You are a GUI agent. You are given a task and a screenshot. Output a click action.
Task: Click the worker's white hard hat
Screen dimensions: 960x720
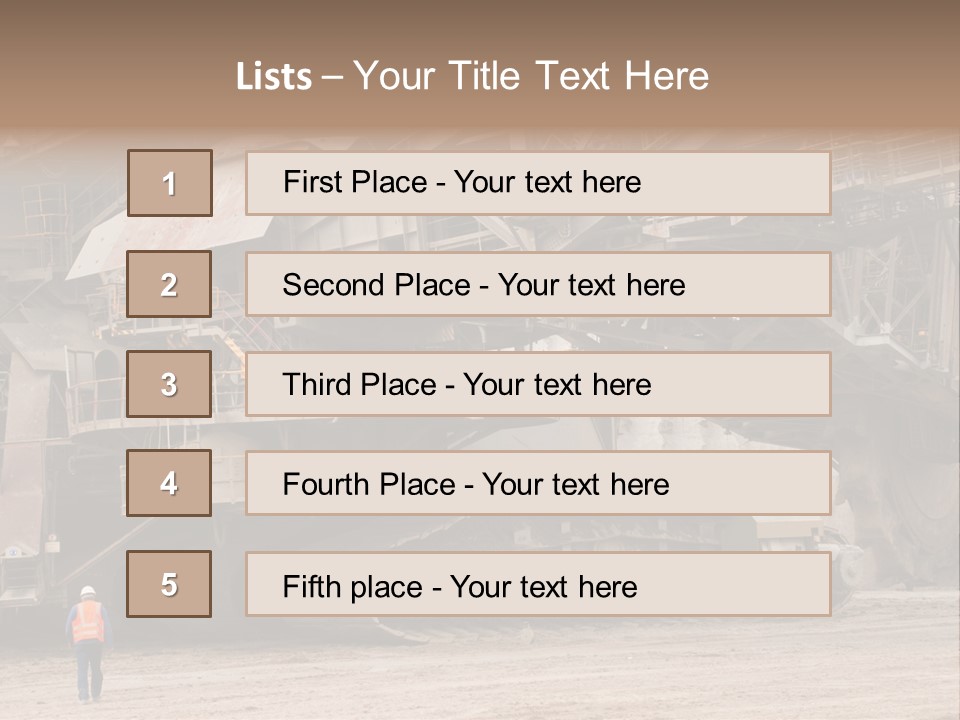click(88, 591)
